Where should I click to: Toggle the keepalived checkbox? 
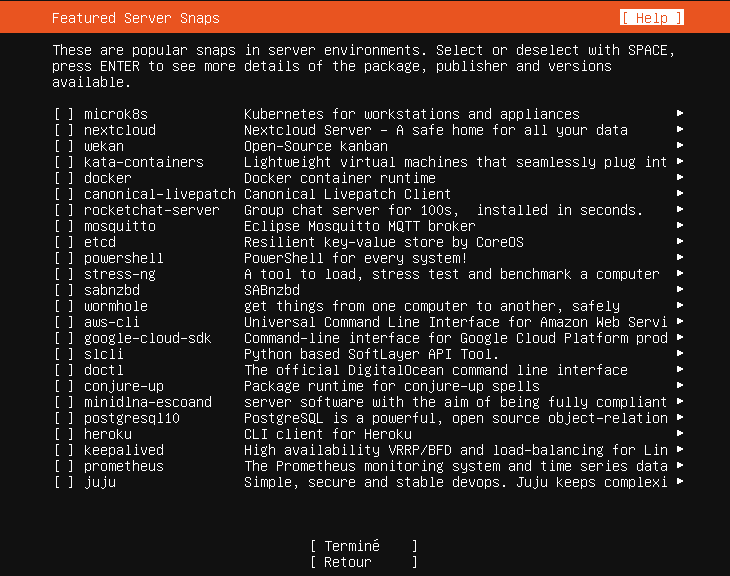pos(64,450)
